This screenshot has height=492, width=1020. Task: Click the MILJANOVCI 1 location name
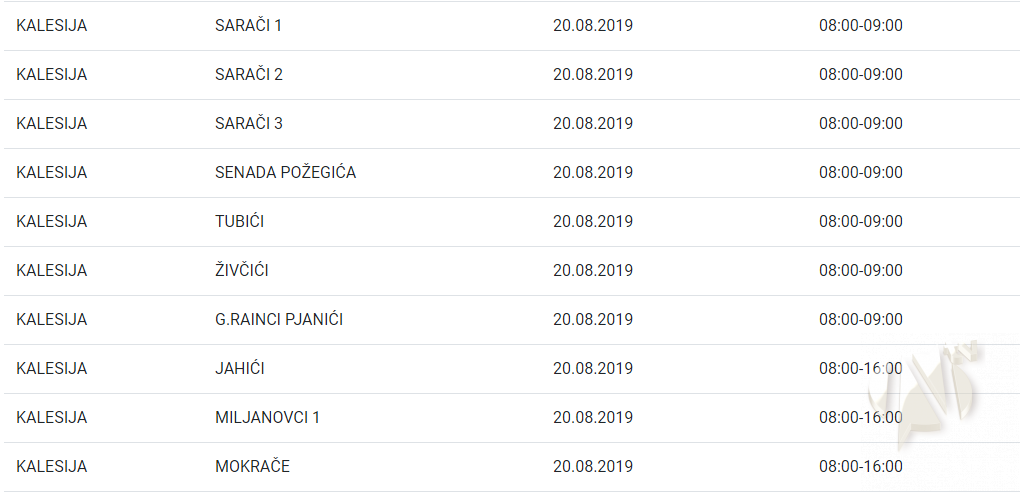tap(267, 417)
